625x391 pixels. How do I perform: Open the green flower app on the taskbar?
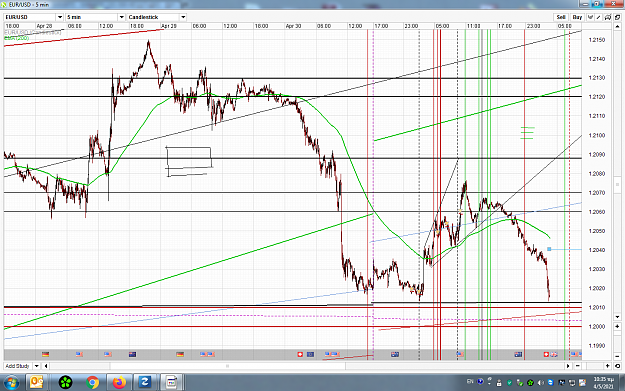click(x=65, y=383)
